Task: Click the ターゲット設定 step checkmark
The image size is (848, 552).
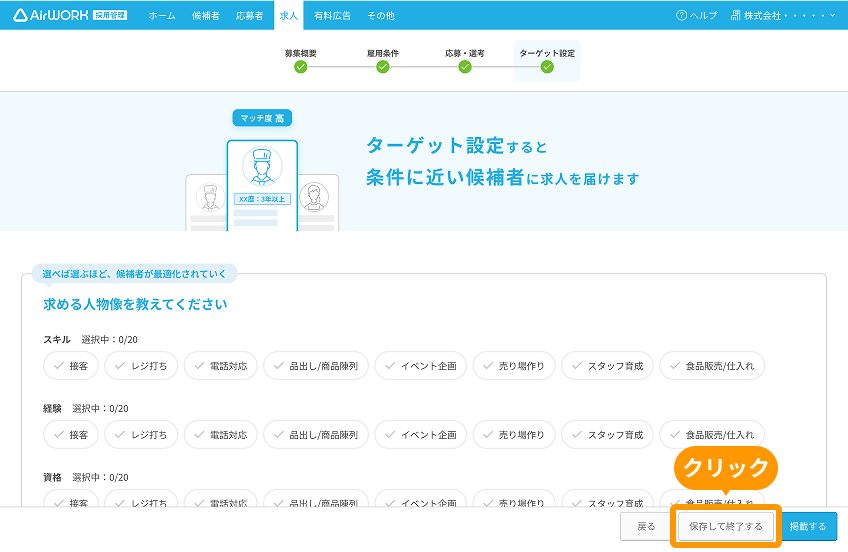Action: 547,67
